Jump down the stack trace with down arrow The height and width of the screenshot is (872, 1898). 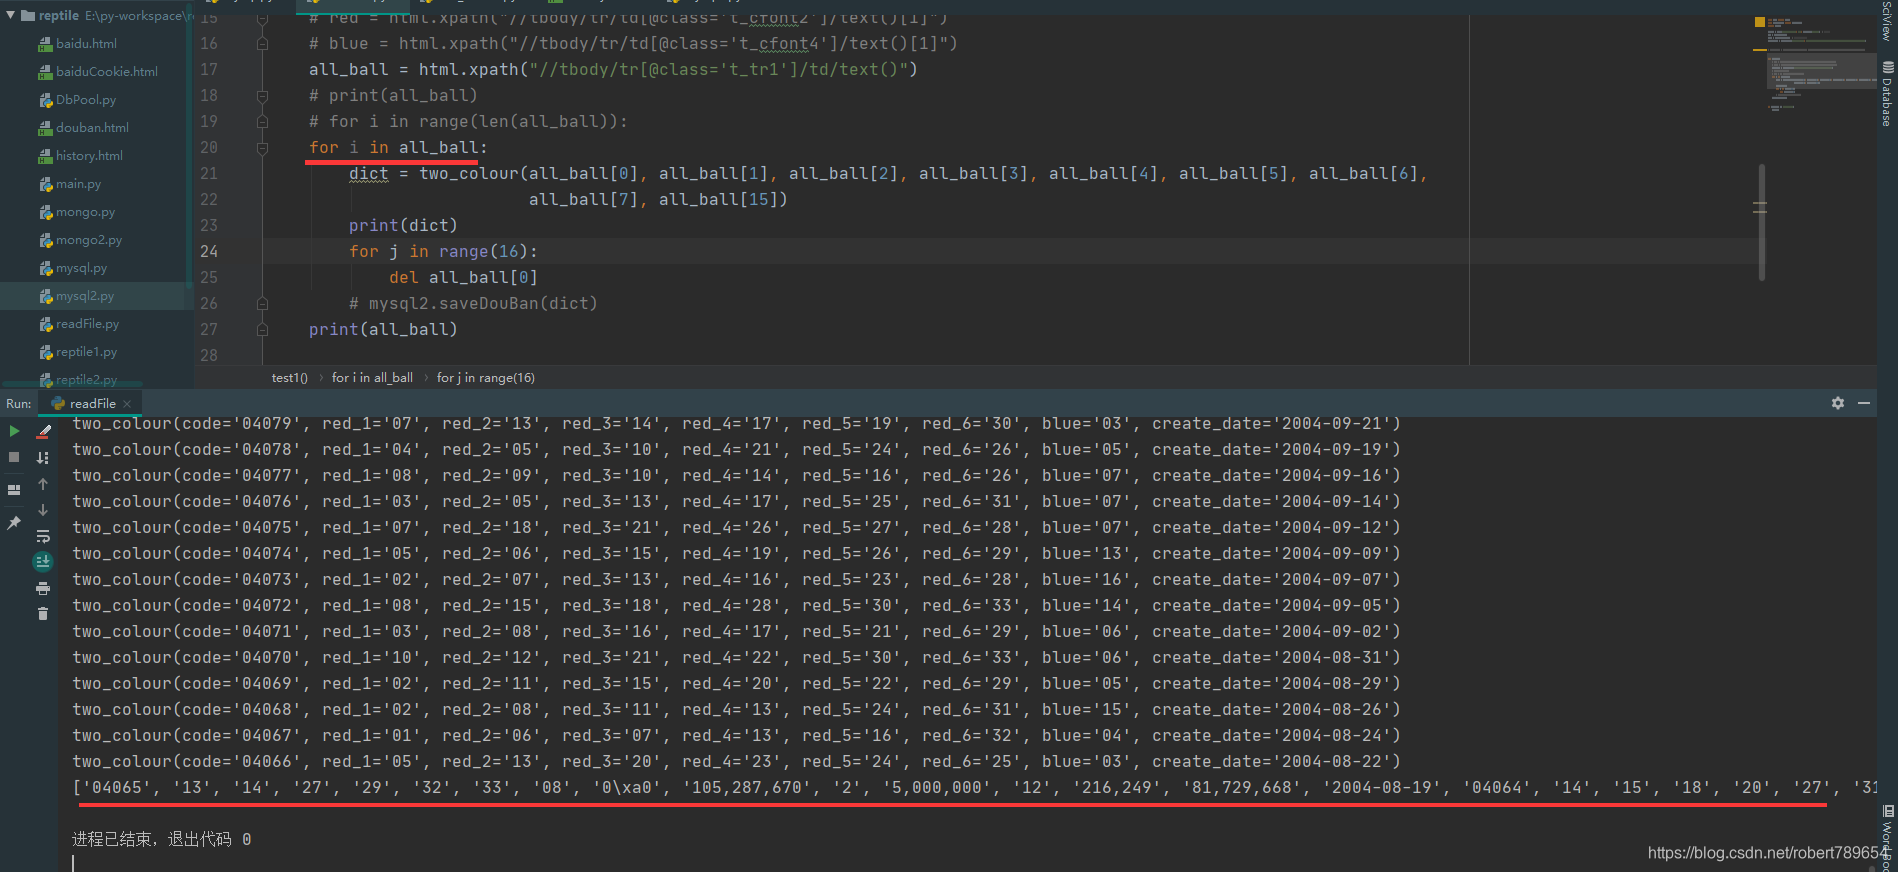(x=43, y=510)
